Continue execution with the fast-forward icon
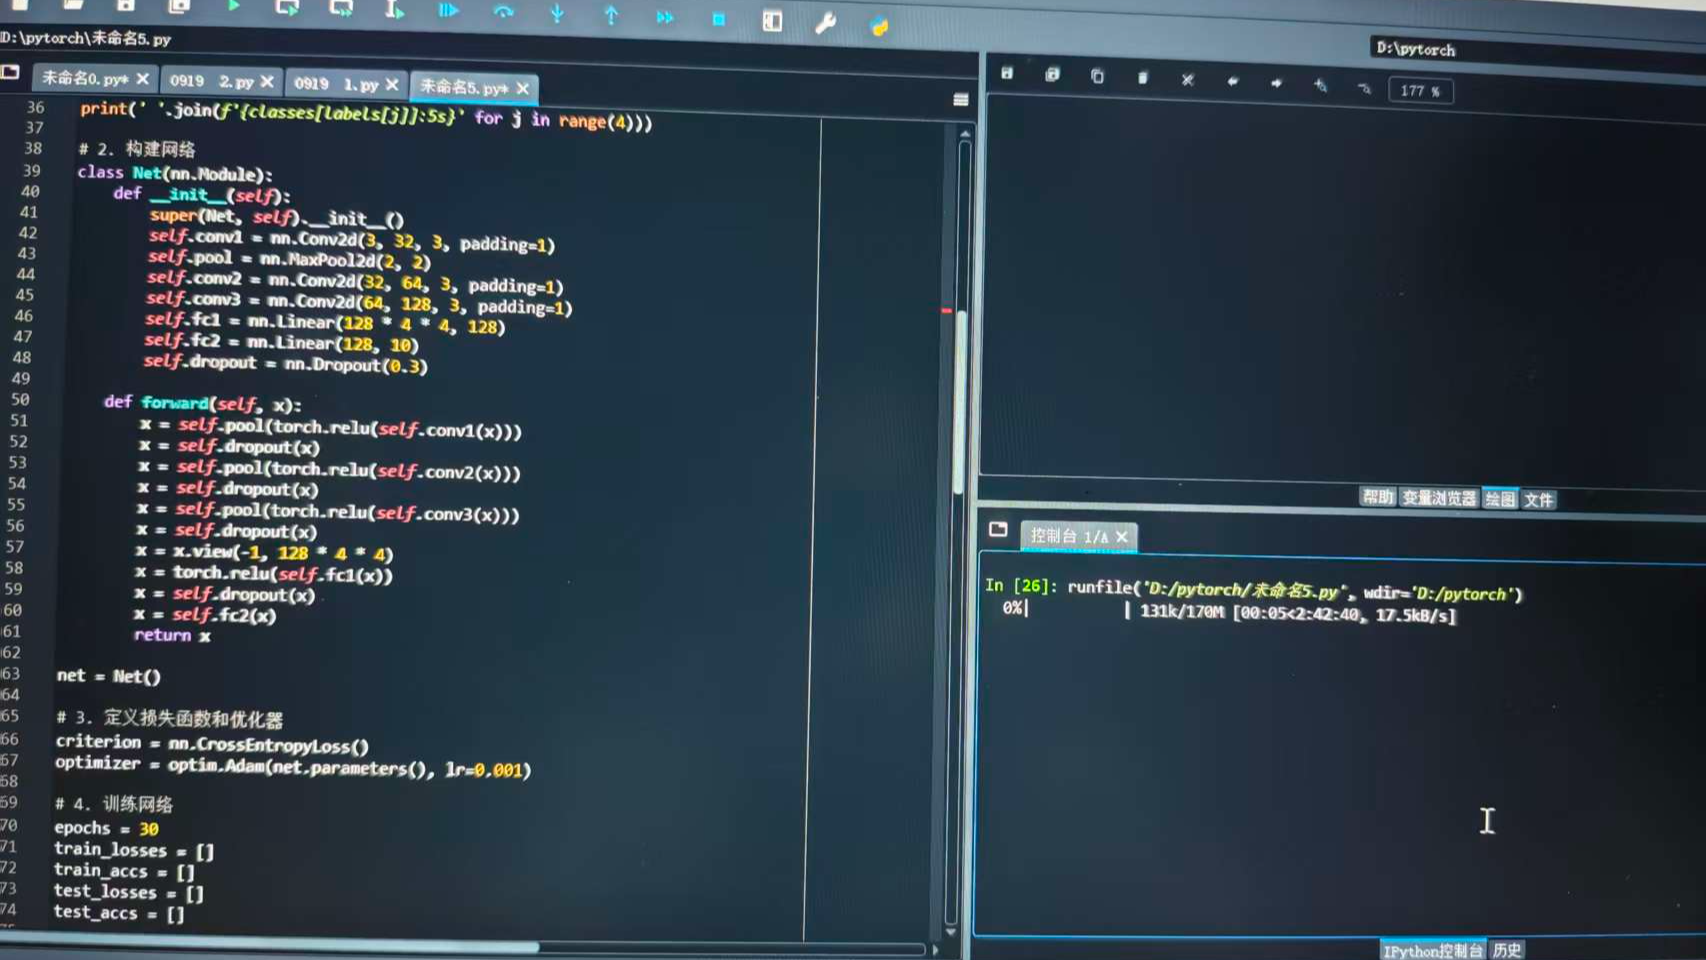 point(665,17)
